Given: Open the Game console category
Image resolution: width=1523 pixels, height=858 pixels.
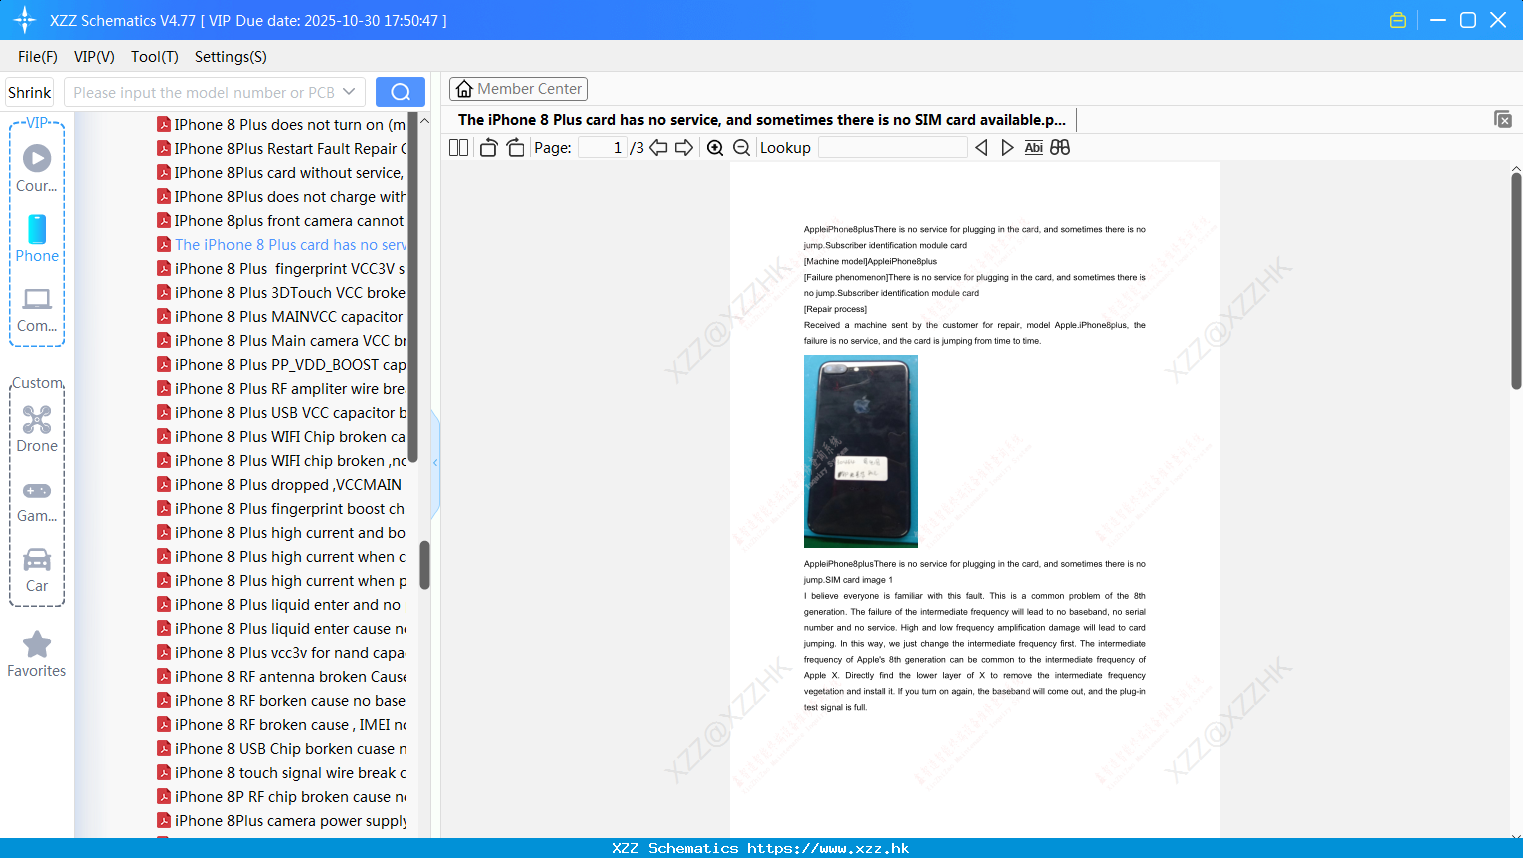Looking at the screenshot, I should tap(37, 501).
